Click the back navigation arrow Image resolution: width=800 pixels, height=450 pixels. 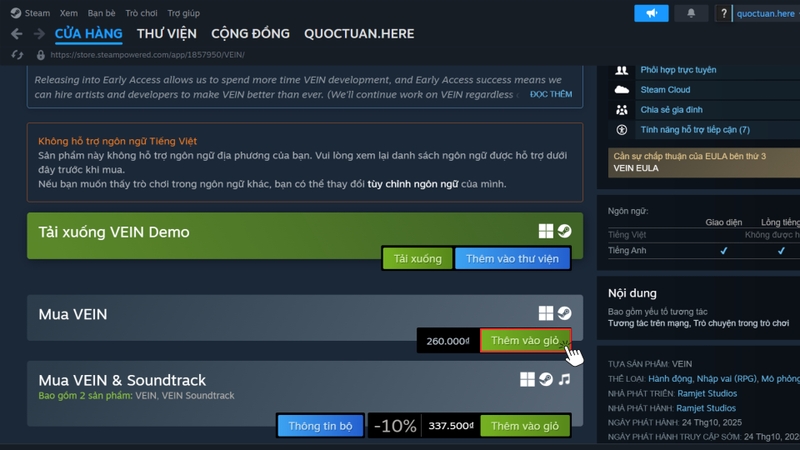(16, 34)
